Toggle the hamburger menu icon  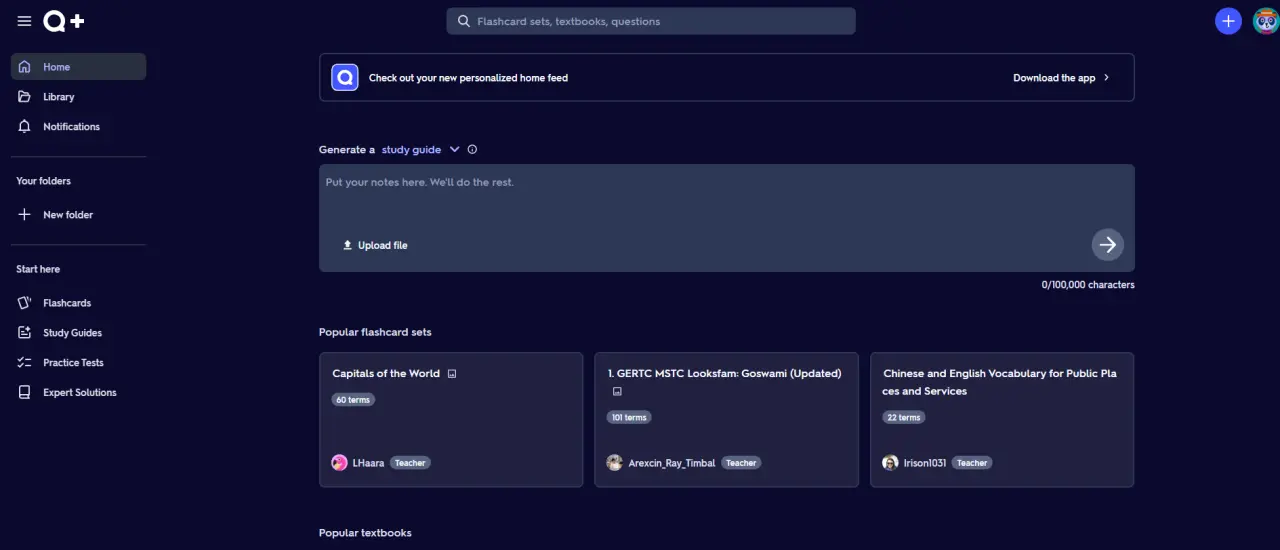pyautogui.click(x=24, y=21)
